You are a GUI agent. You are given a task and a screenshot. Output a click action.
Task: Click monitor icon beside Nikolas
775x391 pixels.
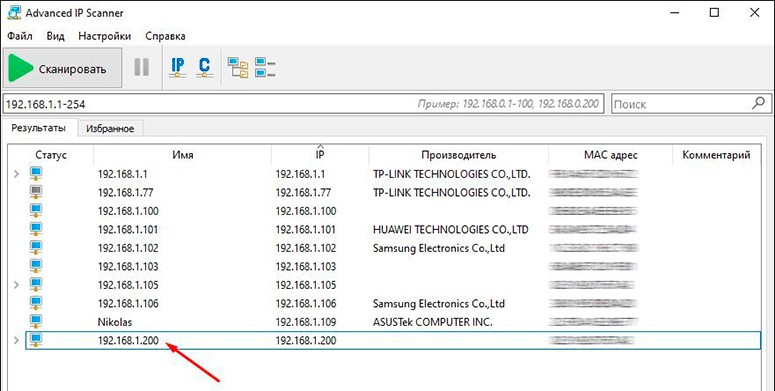point(36,321)
